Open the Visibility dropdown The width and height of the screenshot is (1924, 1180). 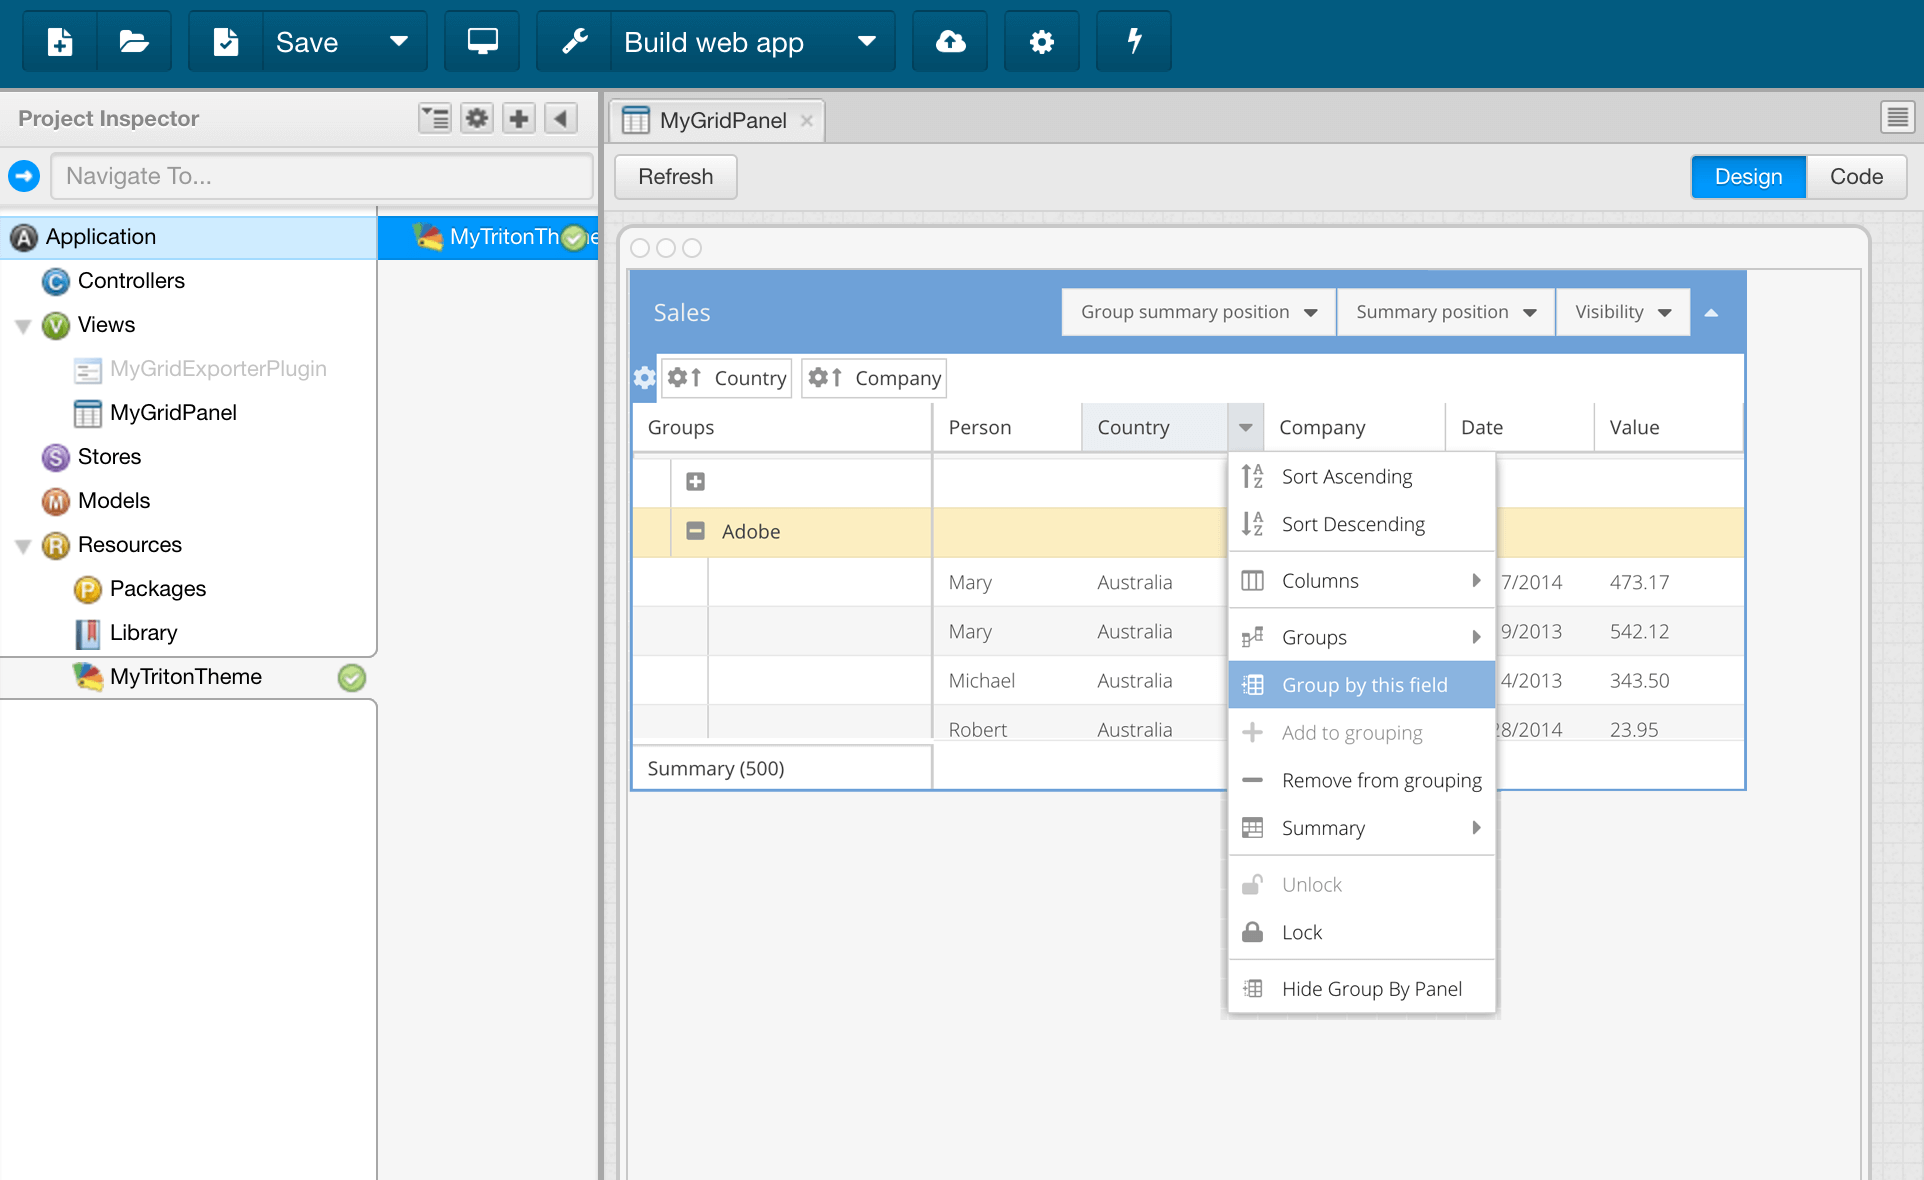[1622, 312]
